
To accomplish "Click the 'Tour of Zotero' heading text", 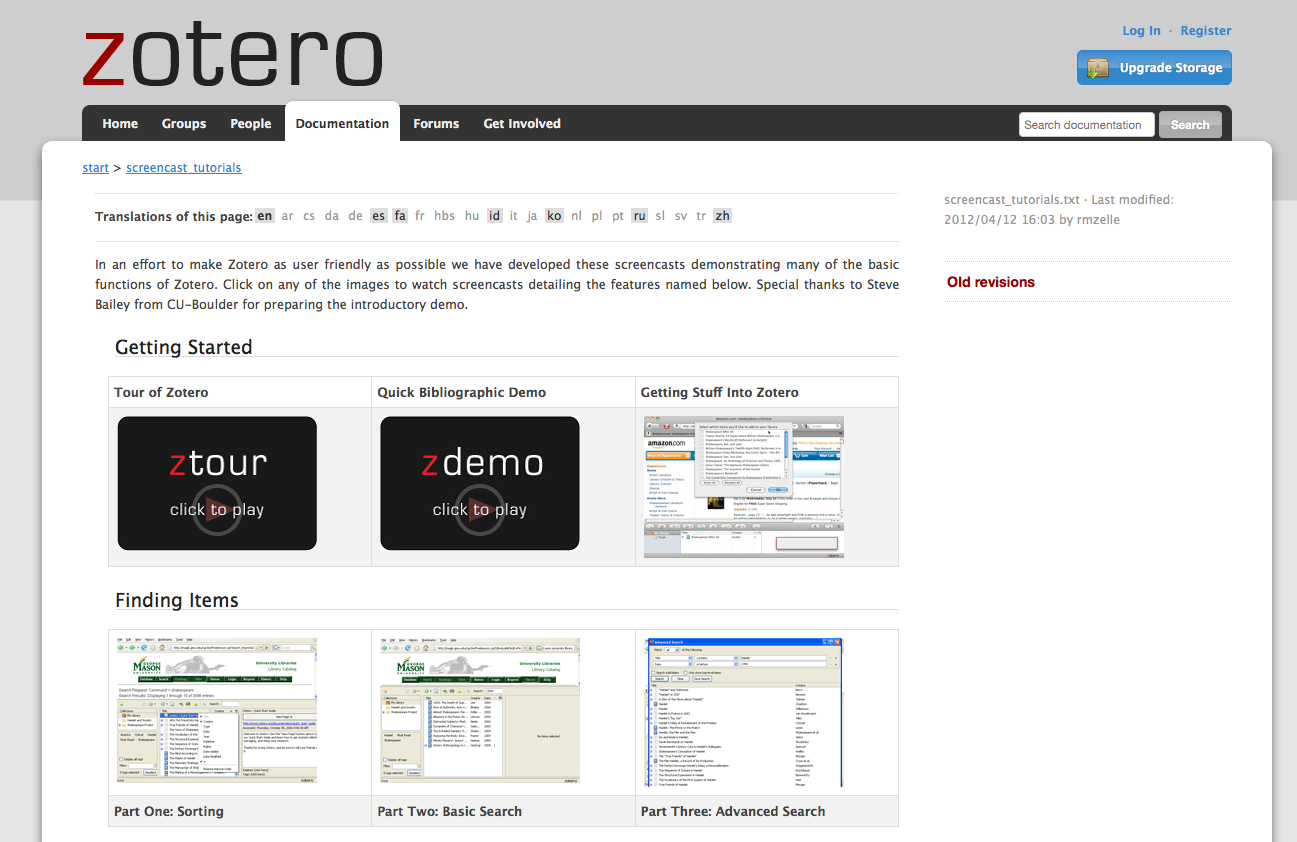I will [x=161, y=392].
